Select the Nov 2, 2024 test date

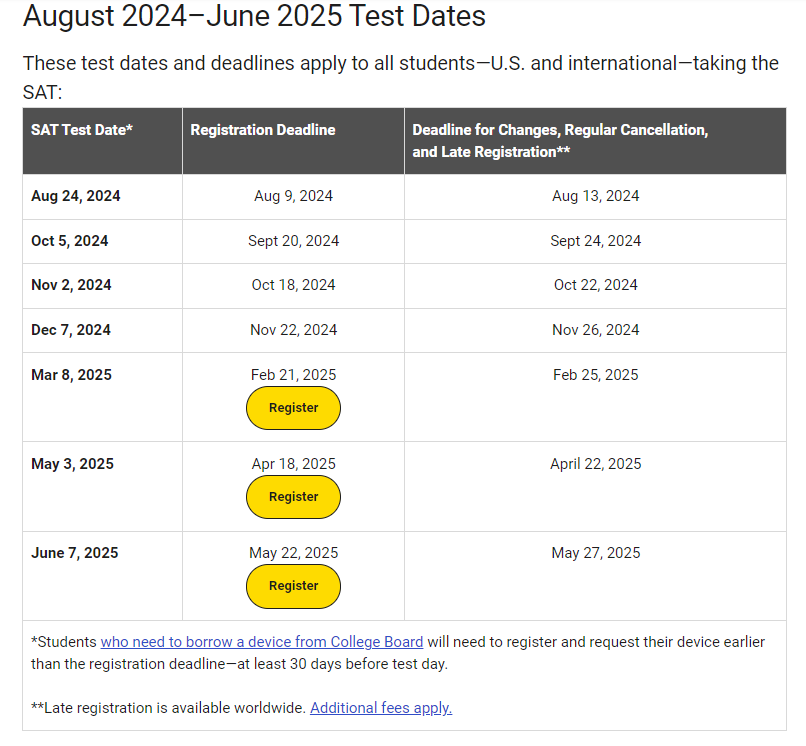pyautogui.click(x=71, y=285)
